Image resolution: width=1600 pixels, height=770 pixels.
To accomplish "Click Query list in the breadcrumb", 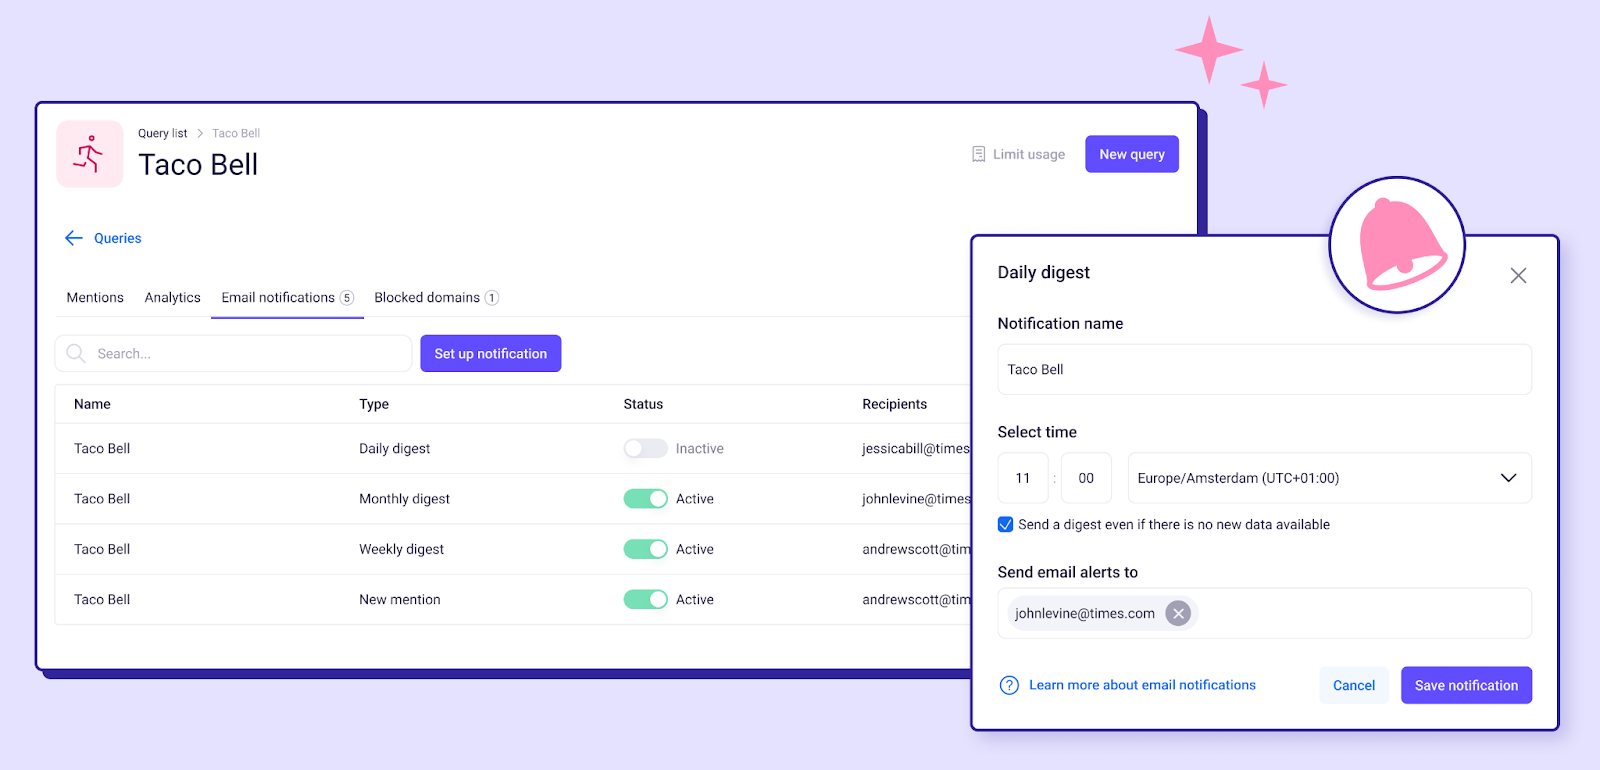I will coord(162,133).
